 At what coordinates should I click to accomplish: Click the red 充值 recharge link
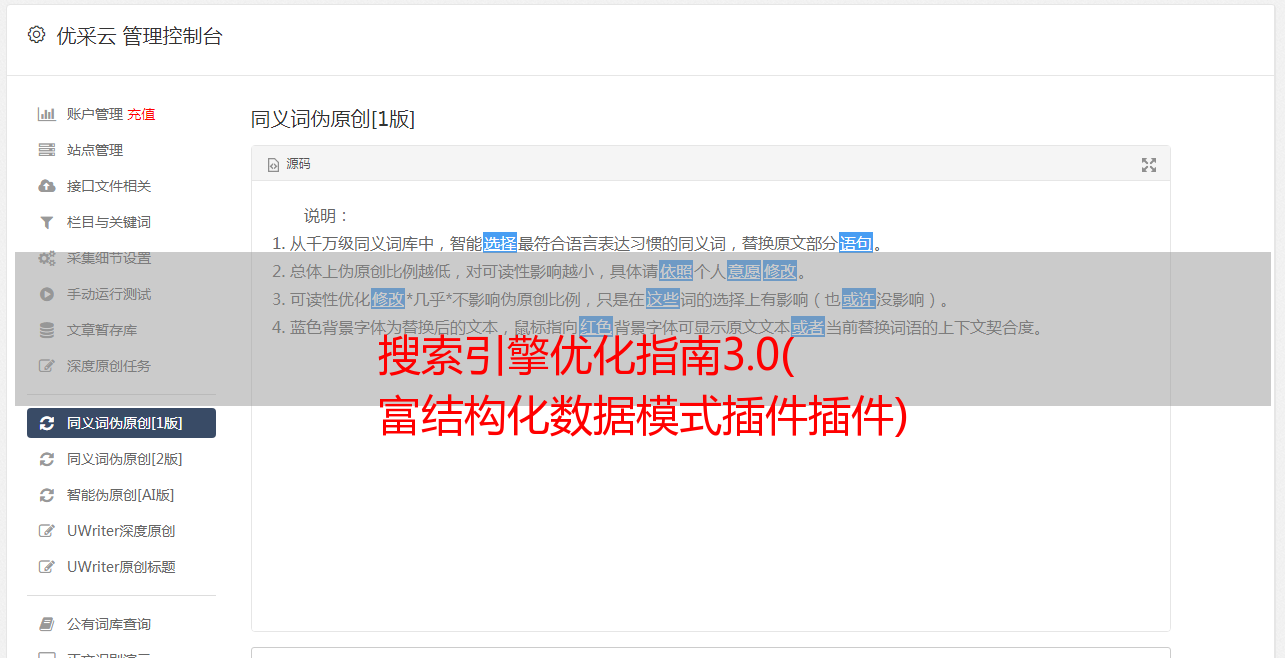point(141,114)
